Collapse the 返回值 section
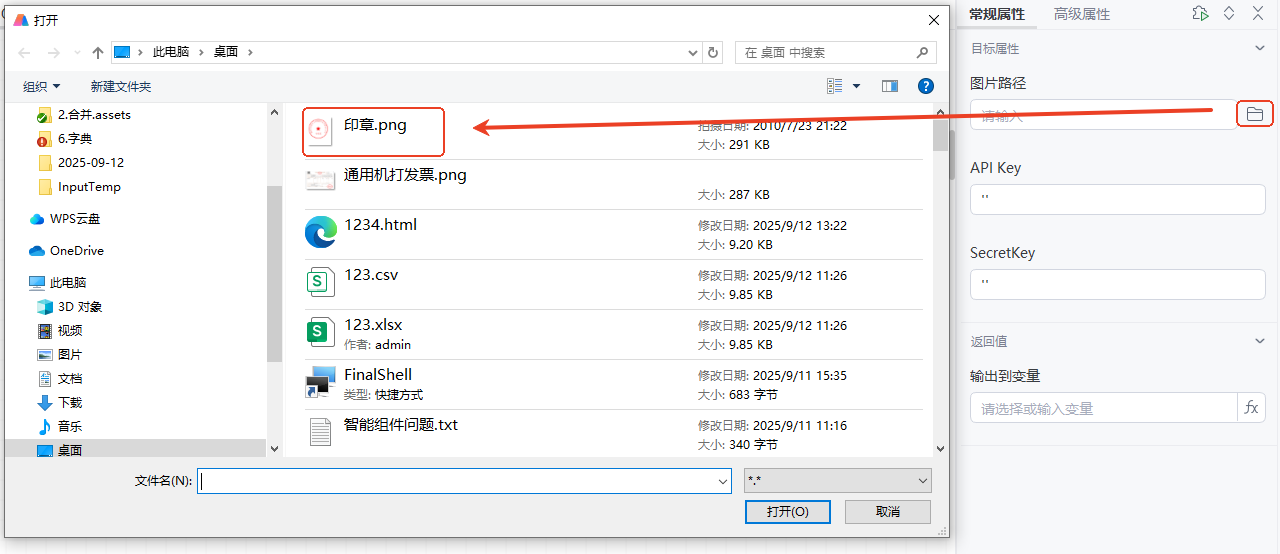 [x=1260, y=341]
